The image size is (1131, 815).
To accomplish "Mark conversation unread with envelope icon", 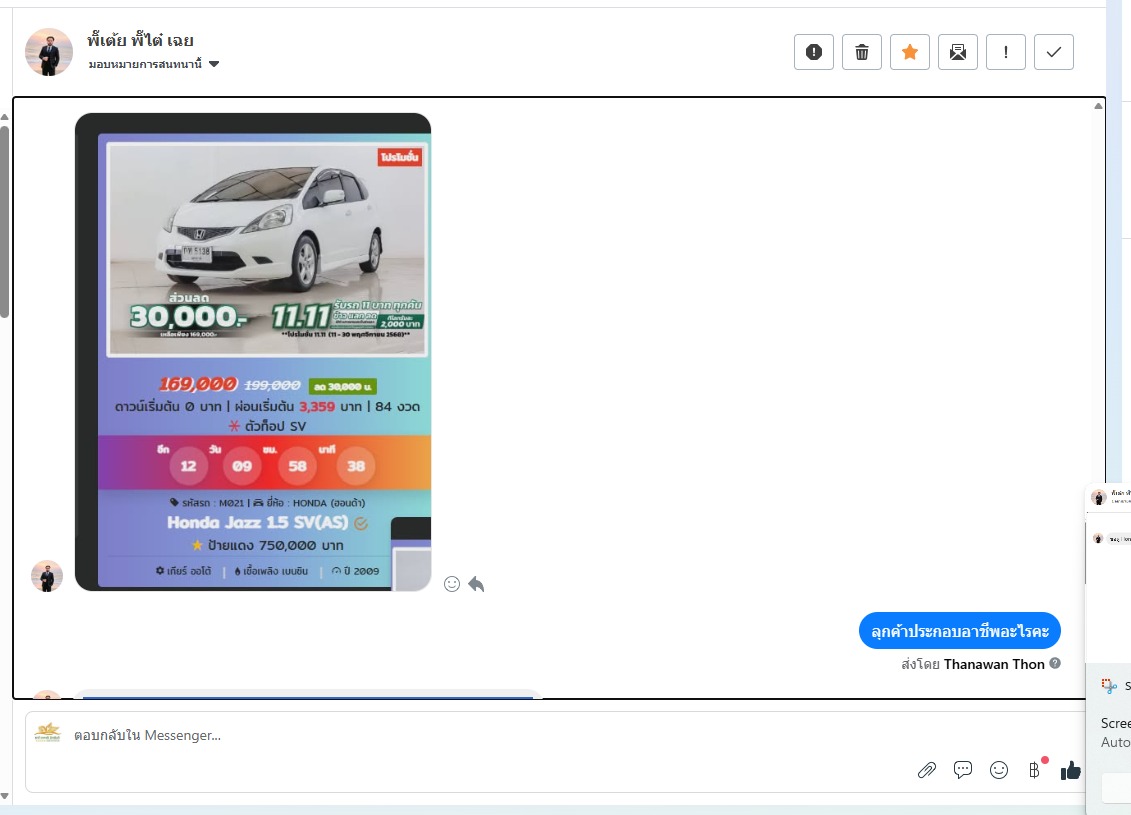I will [x=957, y=52].
